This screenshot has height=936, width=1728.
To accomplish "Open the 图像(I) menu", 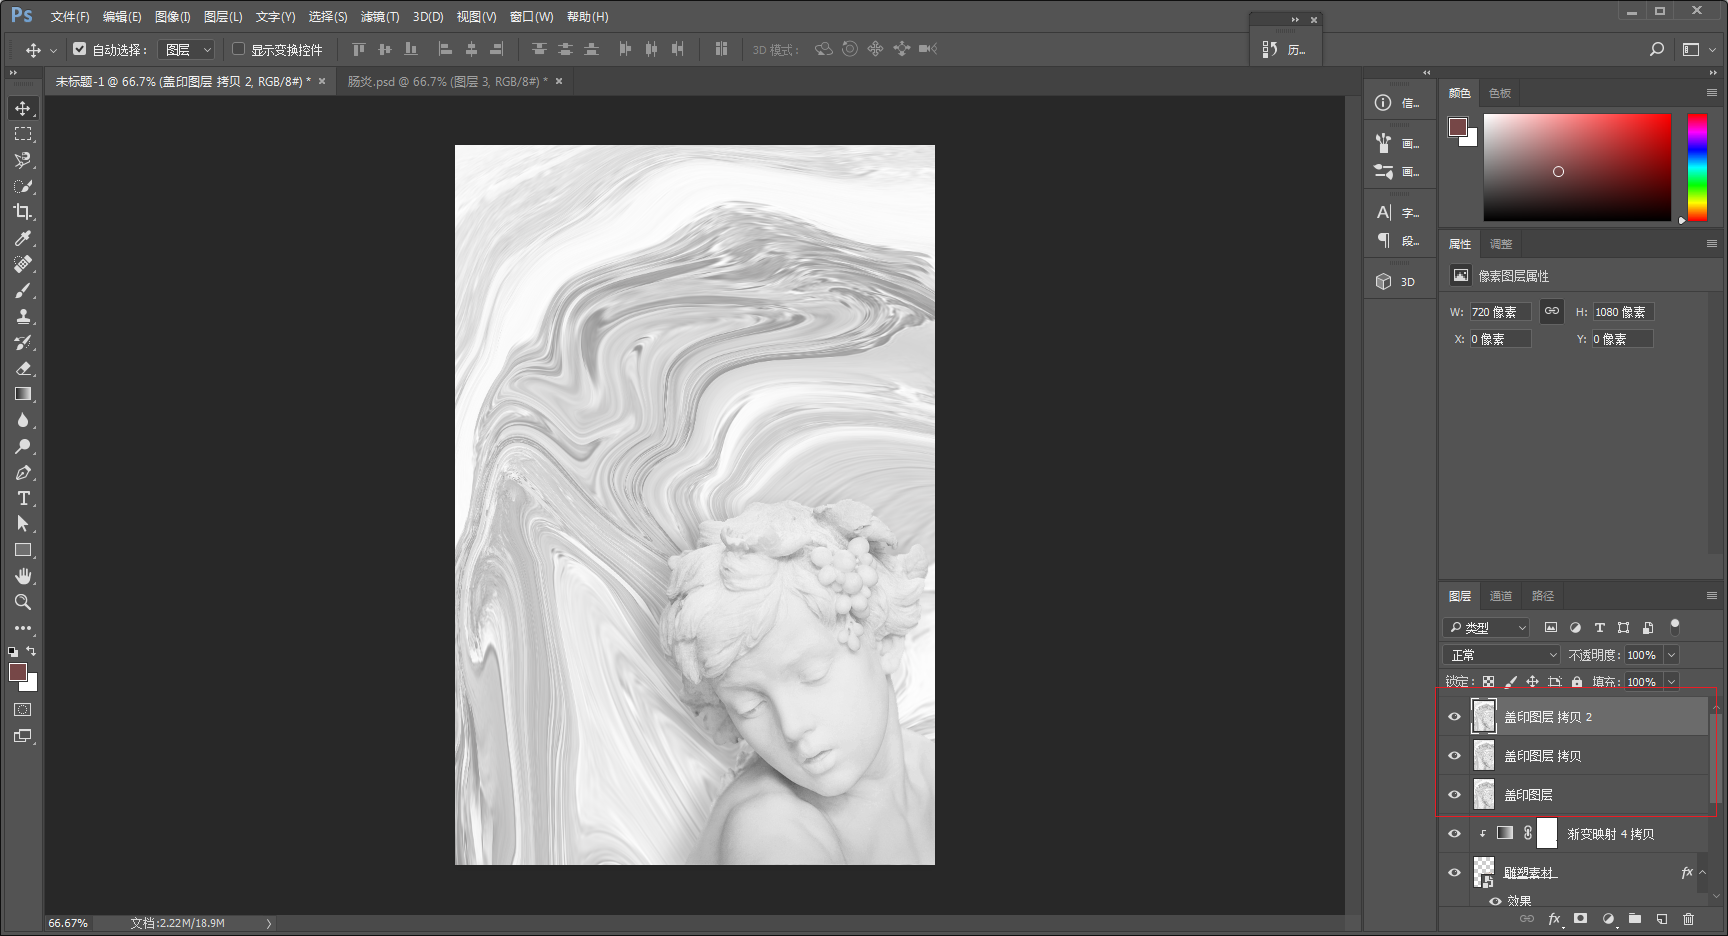I will (173, 17).
